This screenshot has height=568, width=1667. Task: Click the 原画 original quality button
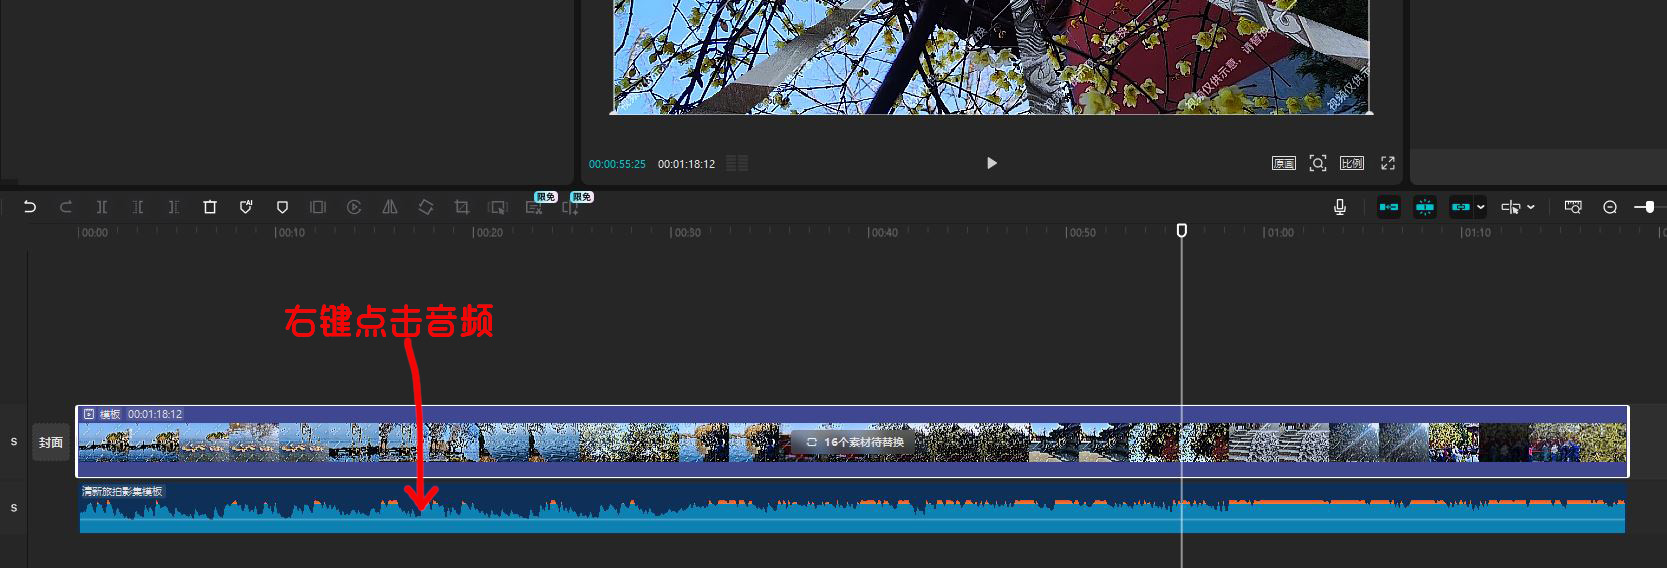1284,163
